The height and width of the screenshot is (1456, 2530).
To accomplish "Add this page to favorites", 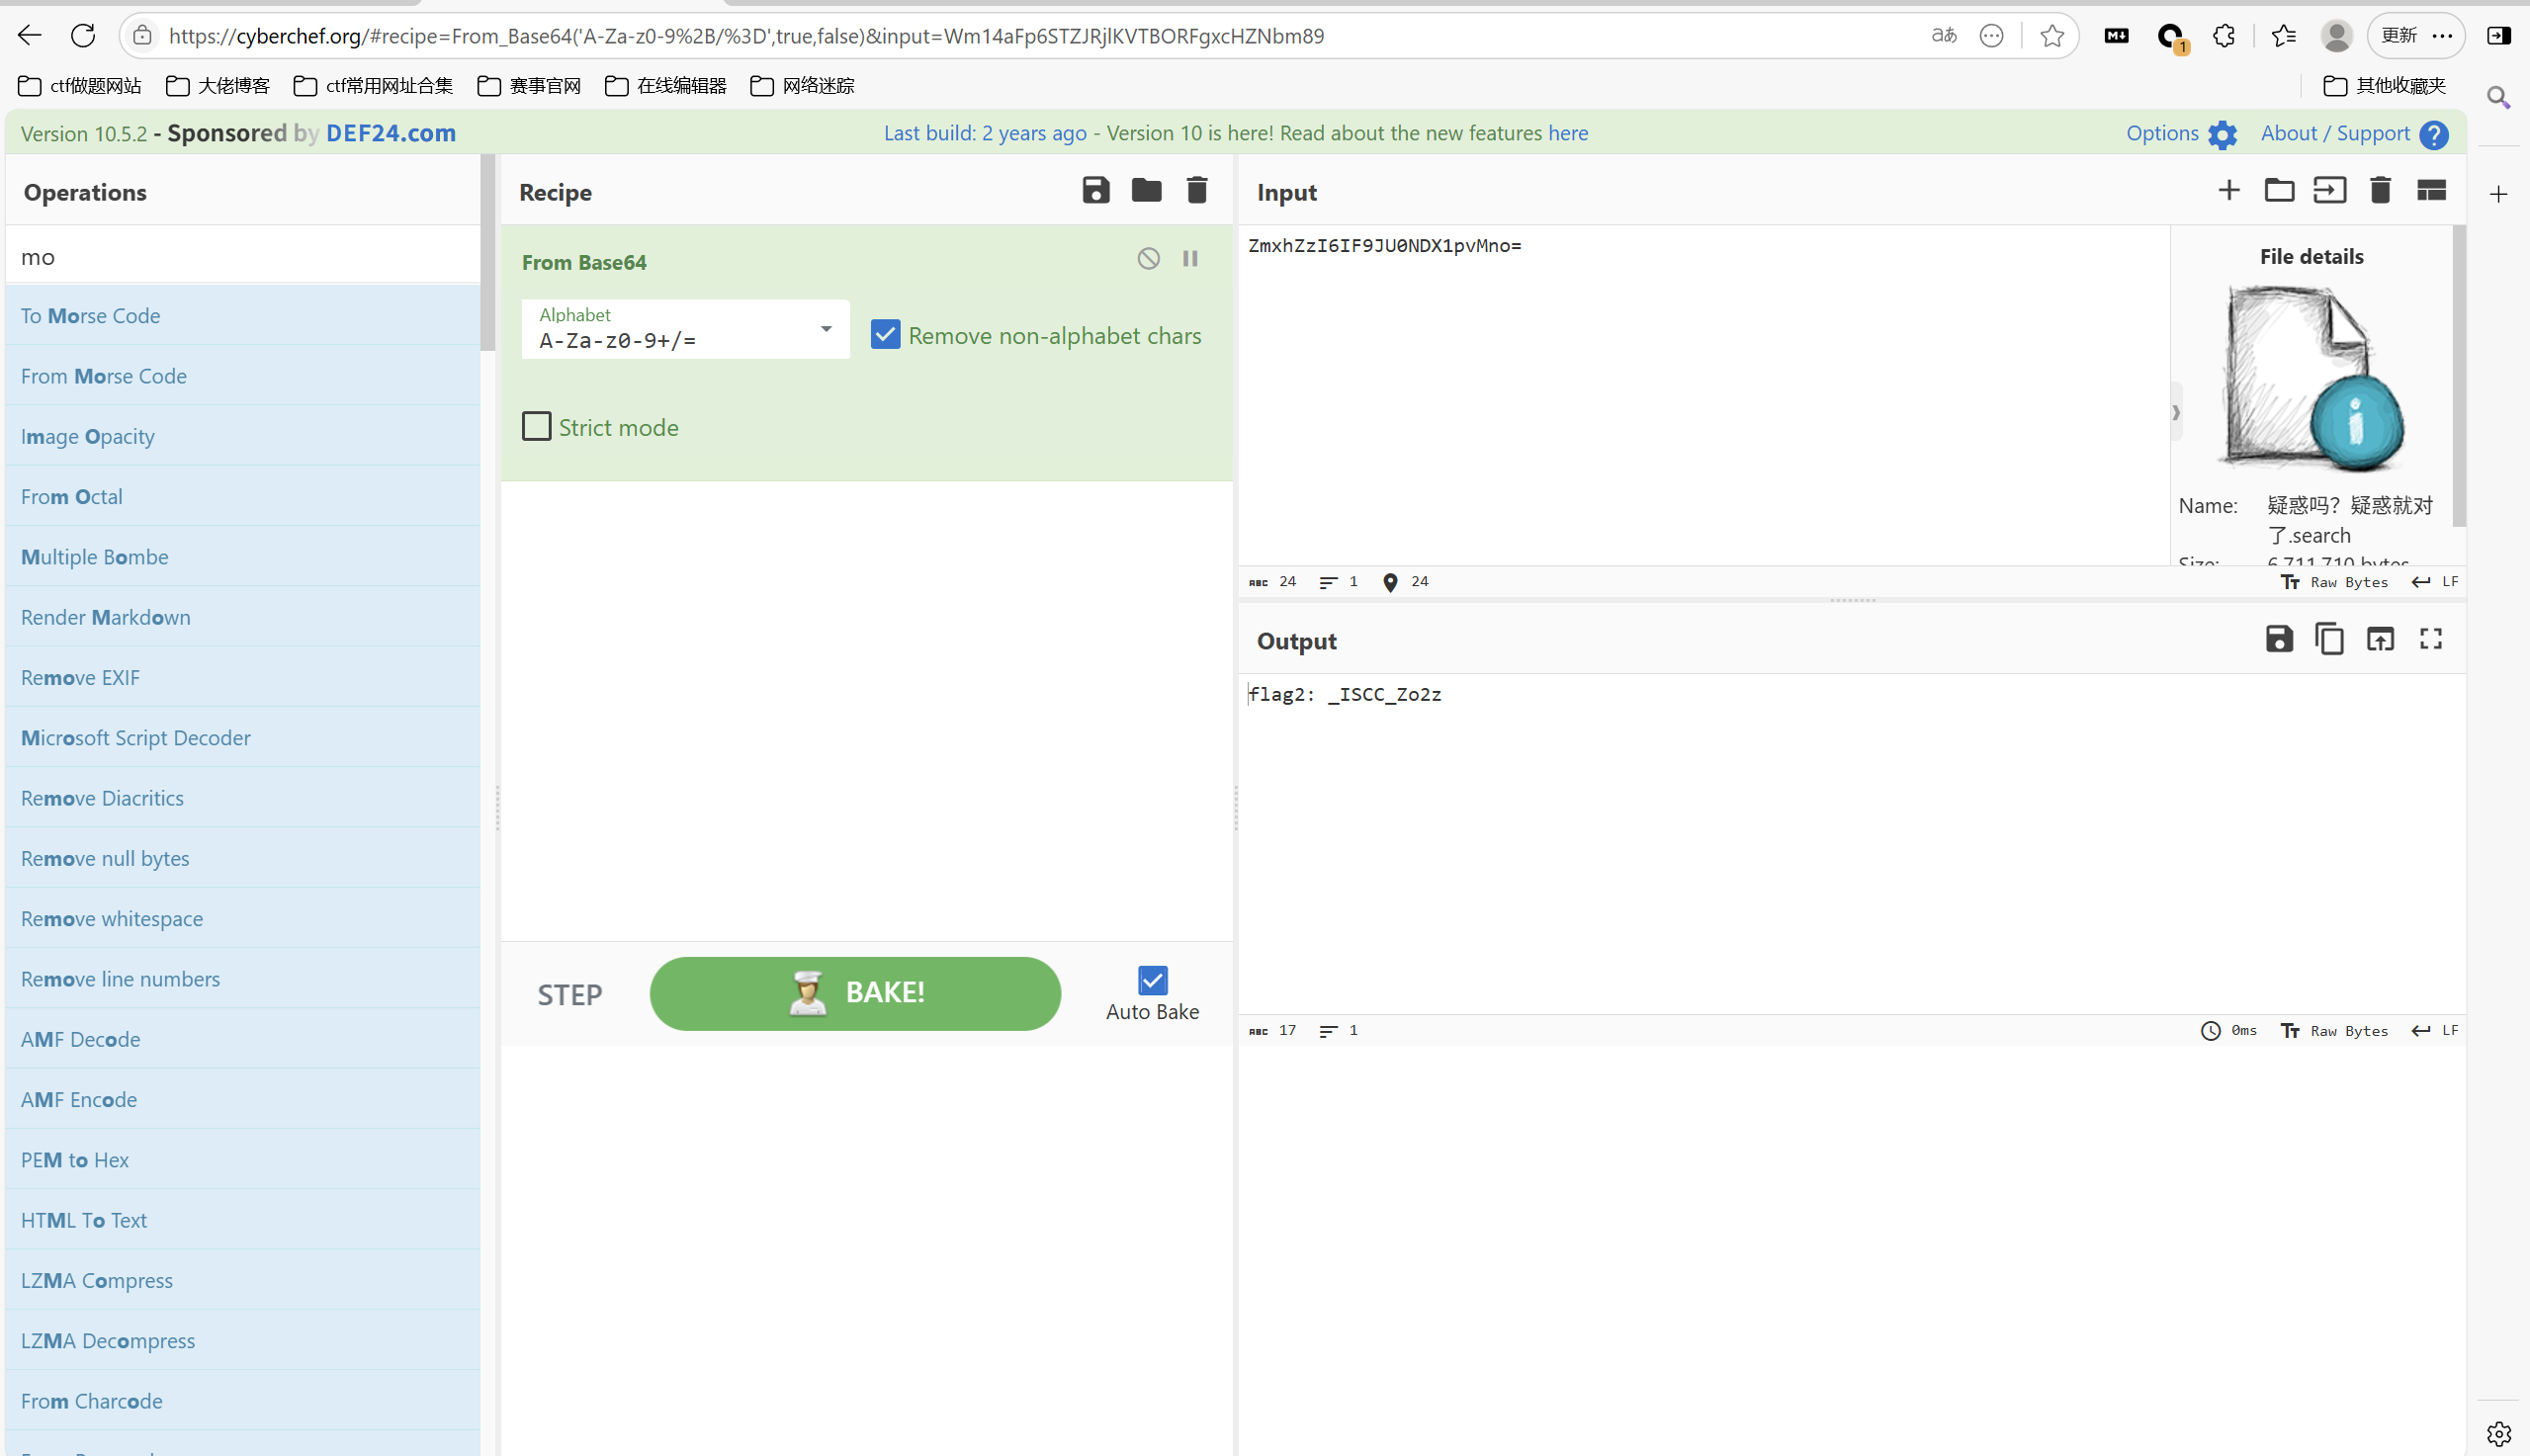I will coord(2051,36).
